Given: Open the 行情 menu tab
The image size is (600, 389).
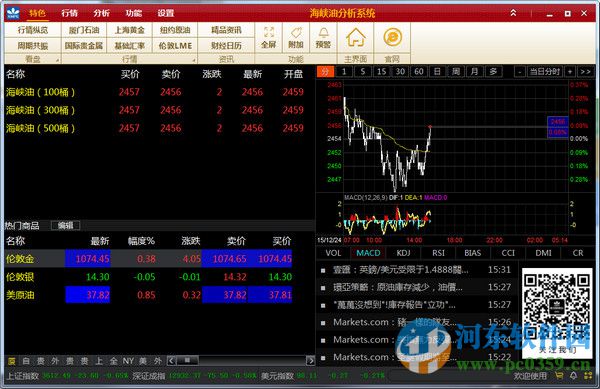Looking at the screenshot, I should pos(69,13).
